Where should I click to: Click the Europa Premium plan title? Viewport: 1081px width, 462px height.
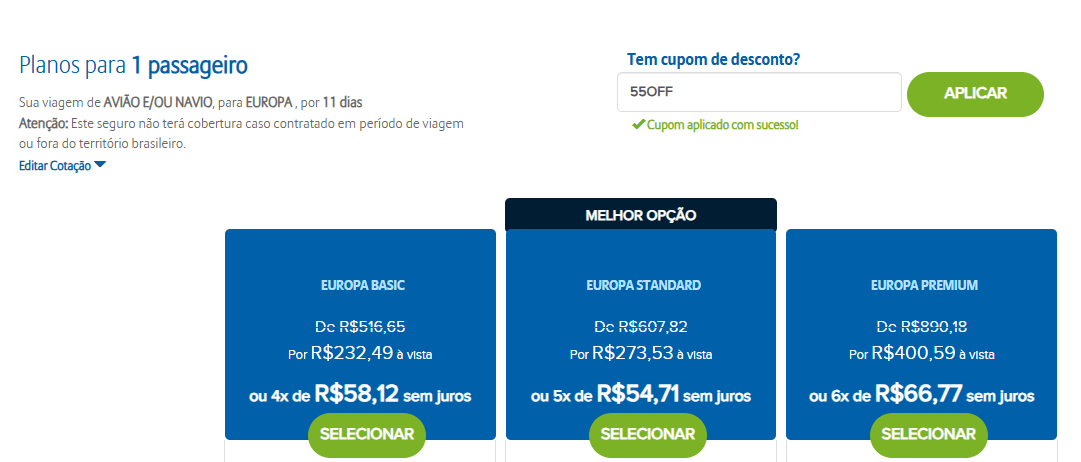pos(923,285)
